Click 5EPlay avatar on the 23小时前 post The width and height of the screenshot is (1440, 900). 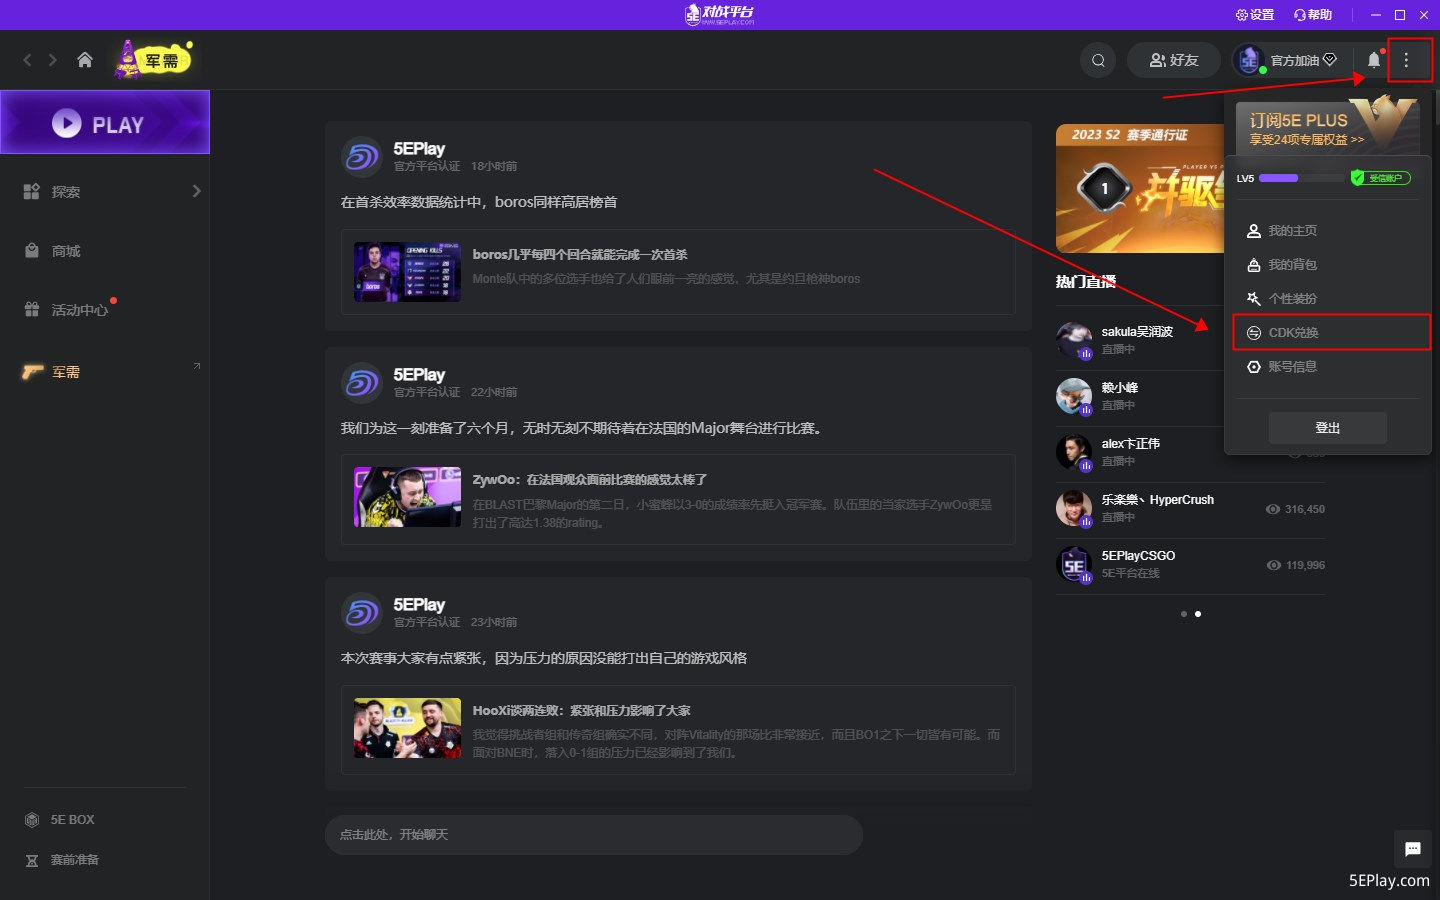point(362,613)
